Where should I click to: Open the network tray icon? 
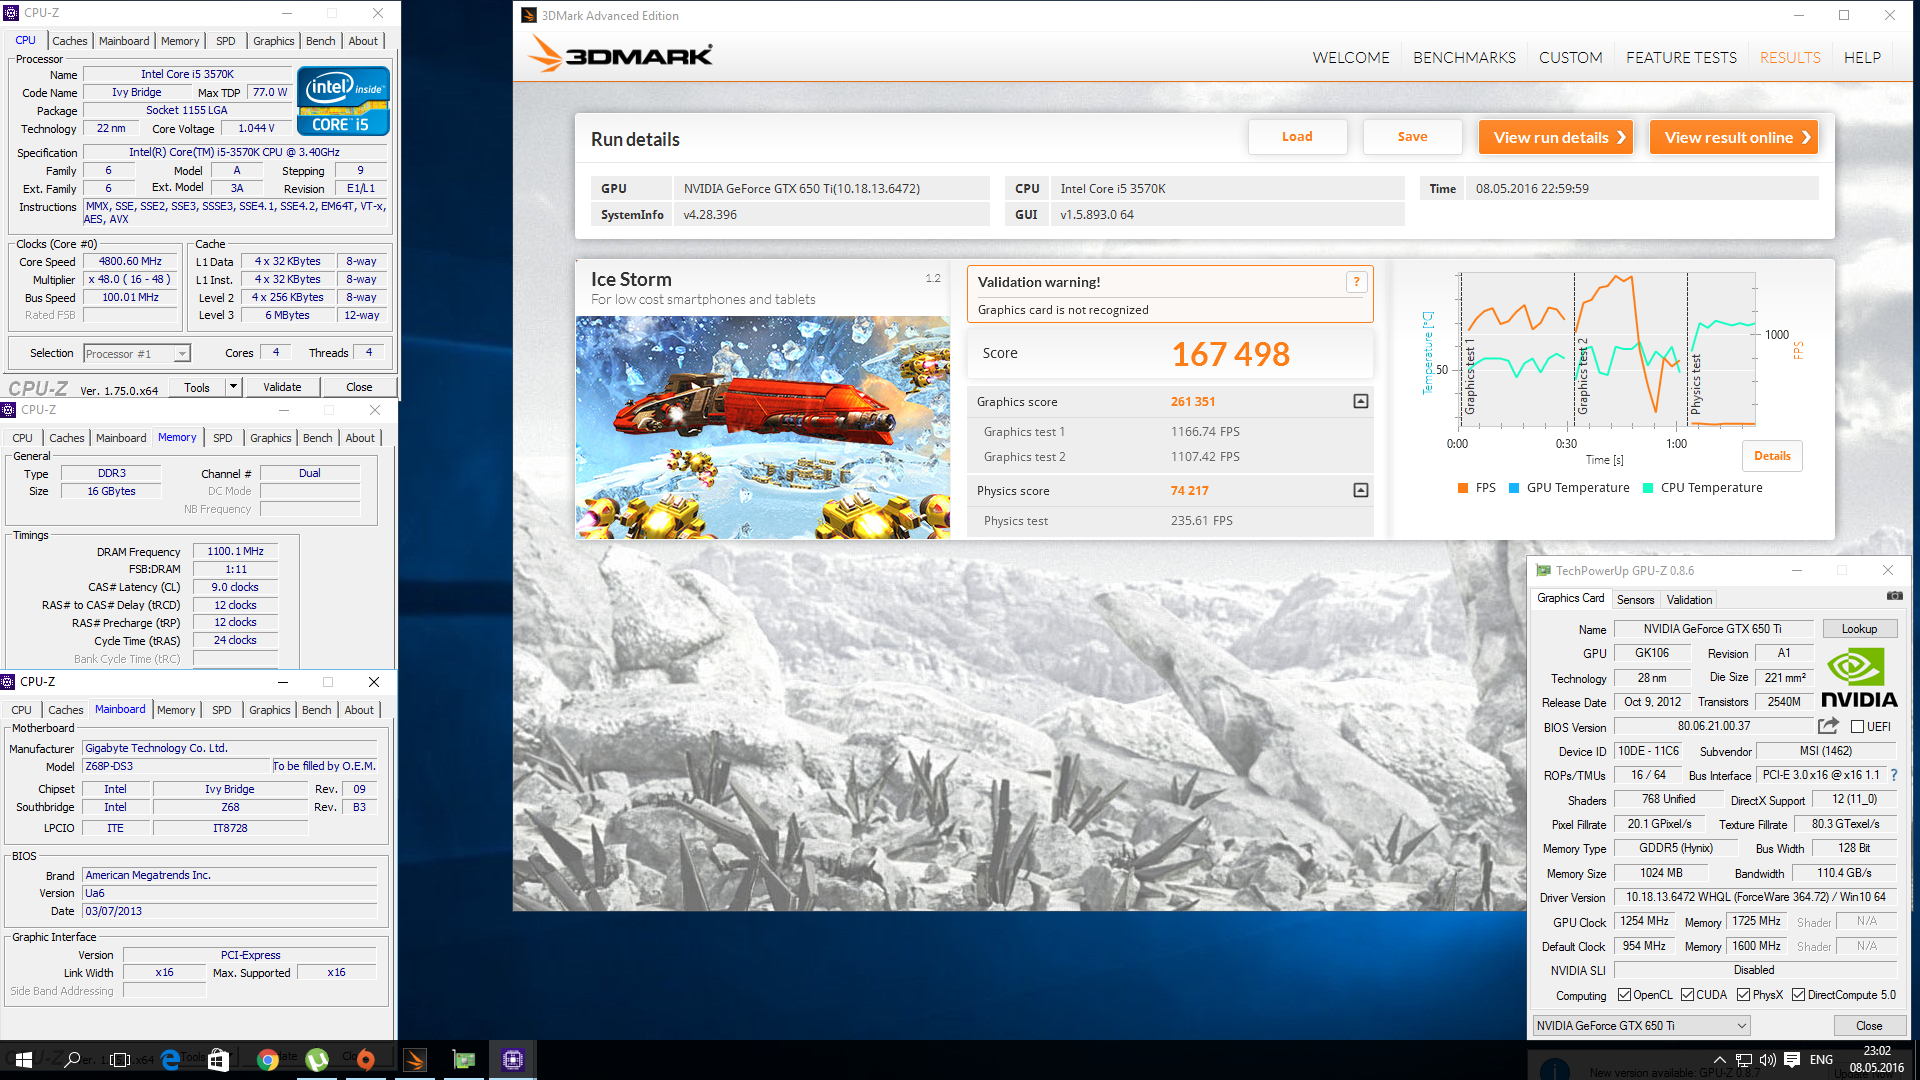tap(1743, 1060)
